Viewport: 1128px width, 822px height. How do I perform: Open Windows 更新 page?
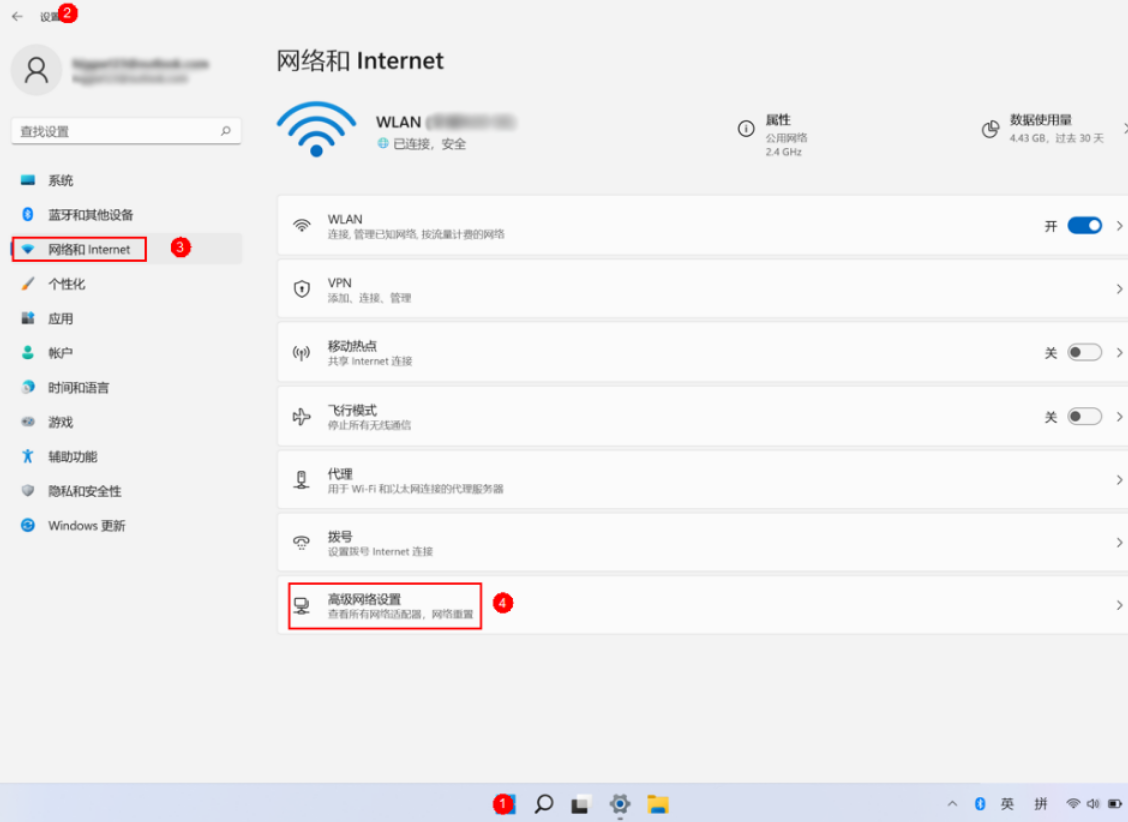click(84, 525)
